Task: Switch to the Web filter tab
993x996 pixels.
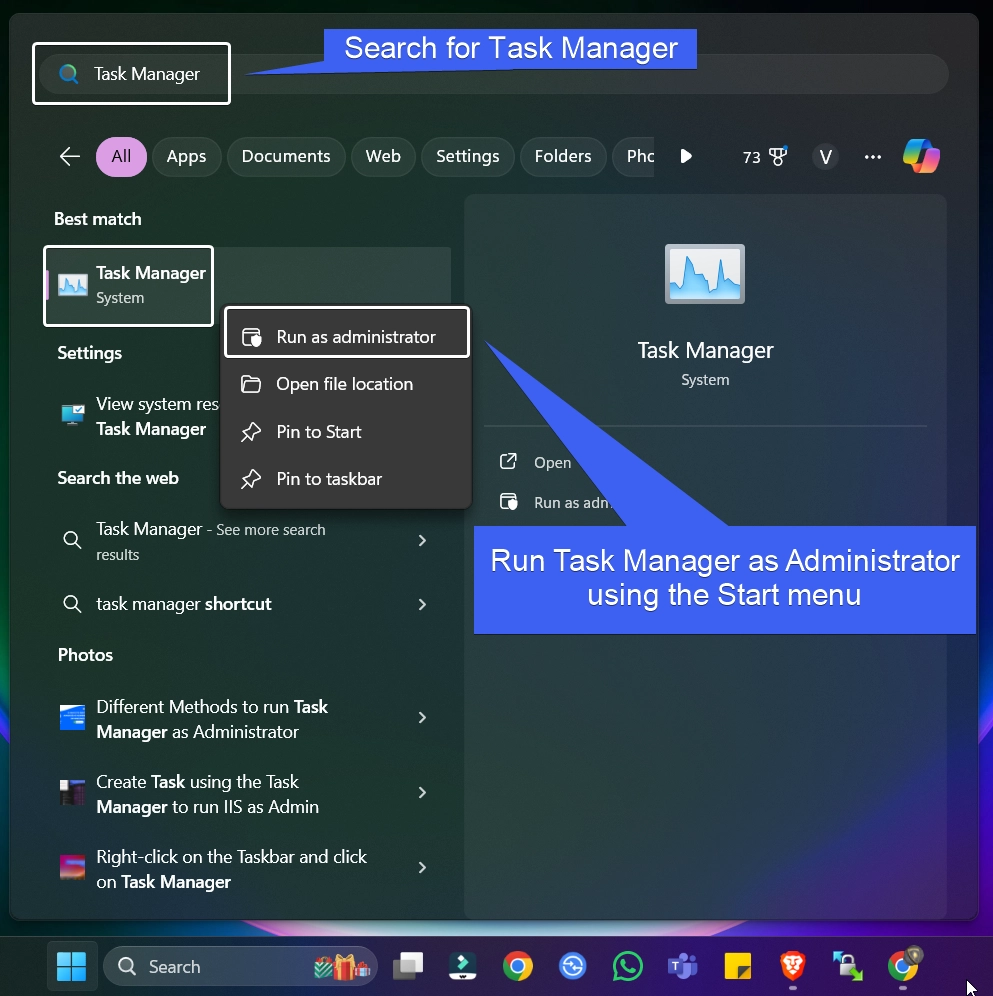Action: (x=383, y=156)
